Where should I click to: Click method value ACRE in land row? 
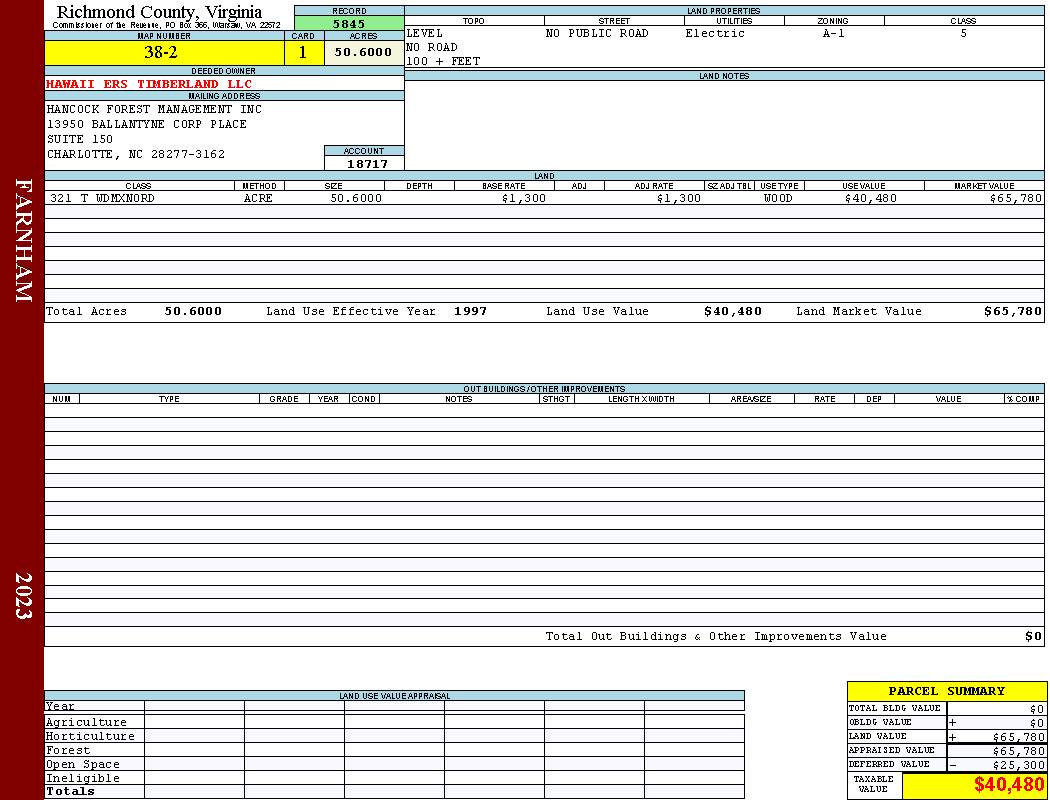258,198
